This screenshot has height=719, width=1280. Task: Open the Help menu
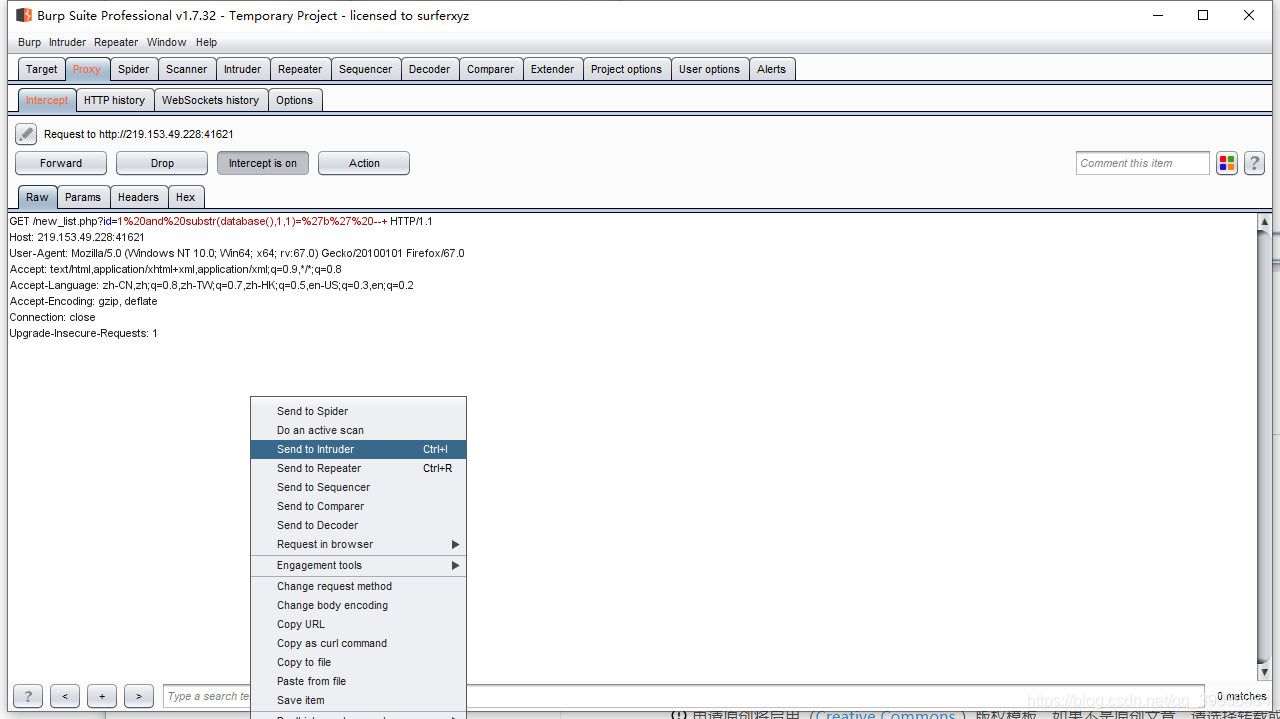[206, 42]
